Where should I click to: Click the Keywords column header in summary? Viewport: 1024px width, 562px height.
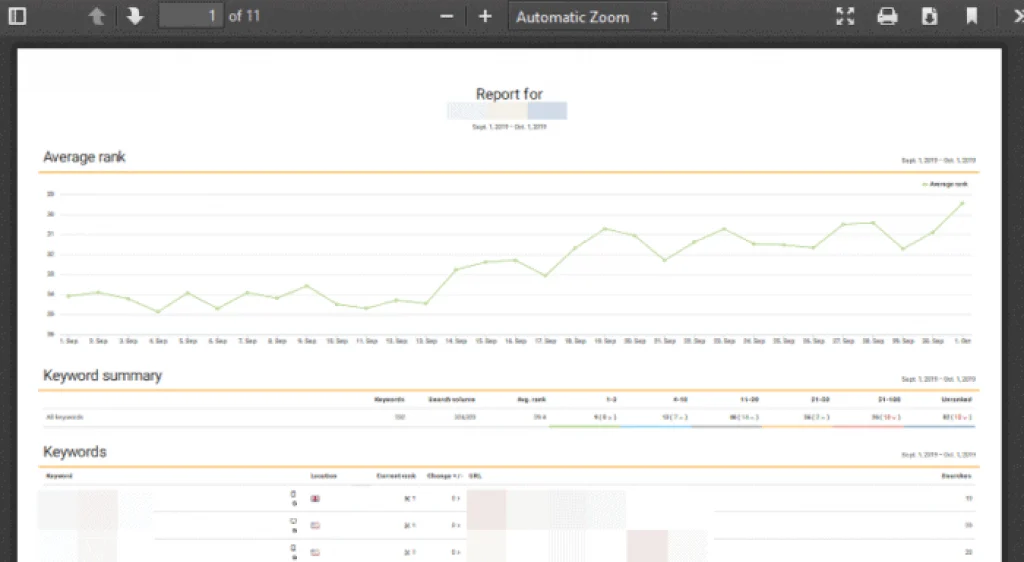tap(389, 399)
